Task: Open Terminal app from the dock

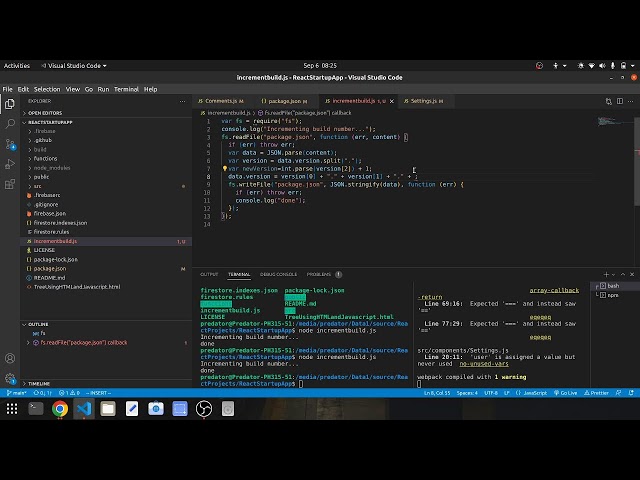Action: pyautogui.click(x=36, y=409)
